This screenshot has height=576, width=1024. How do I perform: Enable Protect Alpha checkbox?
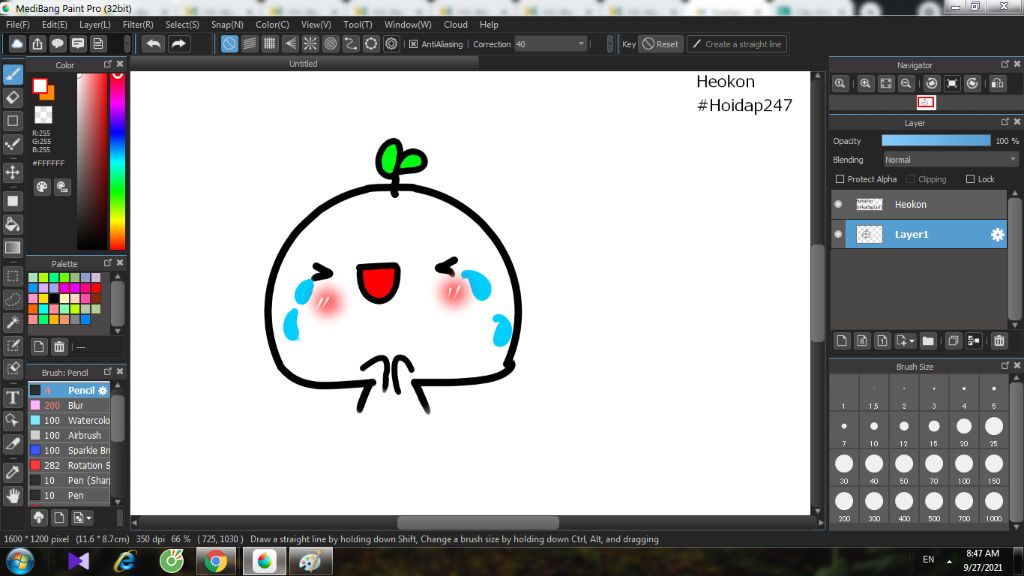pyautogui.click(x=840, y=179)
